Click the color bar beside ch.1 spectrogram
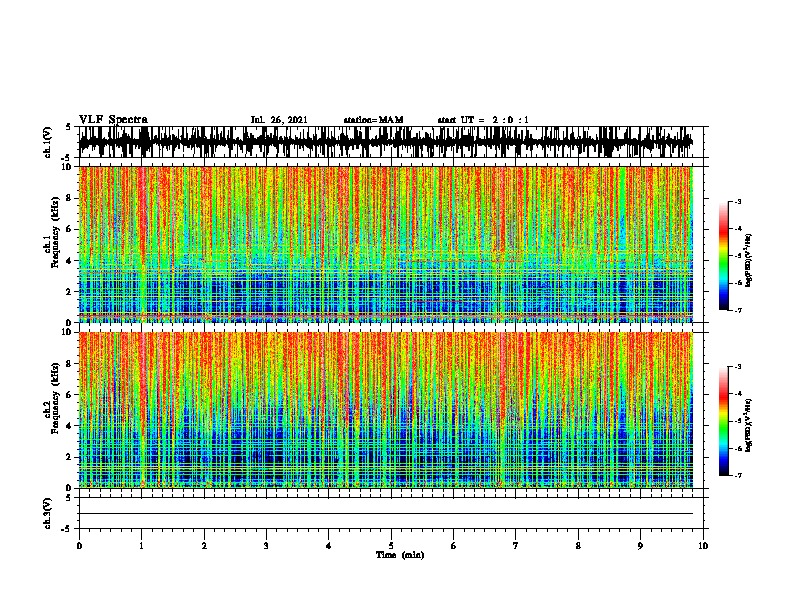Screen dimensions: 792x612 (x=724, y=256)
